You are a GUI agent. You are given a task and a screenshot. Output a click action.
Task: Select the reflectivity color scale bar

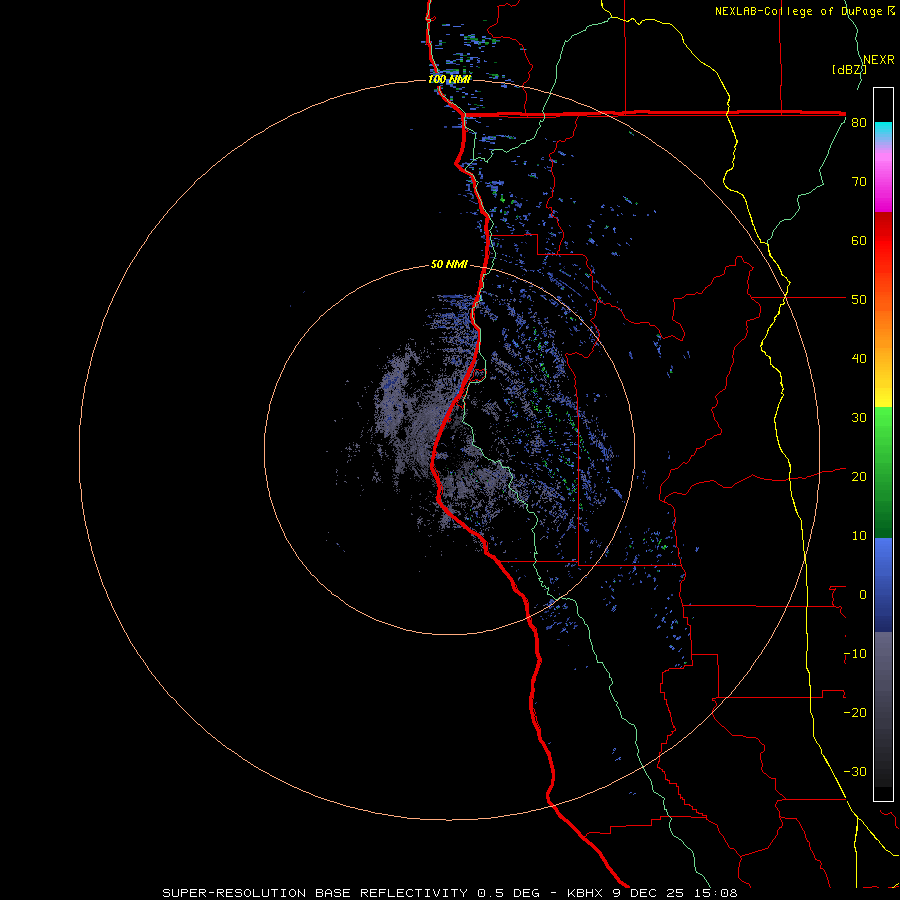(883, 444)
